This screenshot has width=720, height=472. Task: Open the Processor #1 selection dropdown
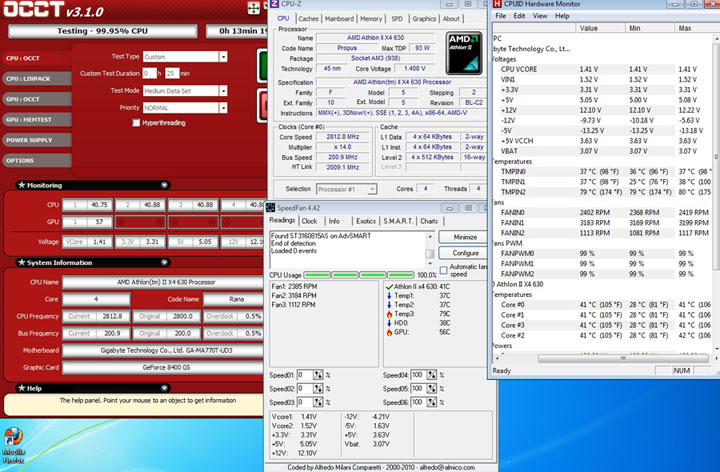[372, 189]
